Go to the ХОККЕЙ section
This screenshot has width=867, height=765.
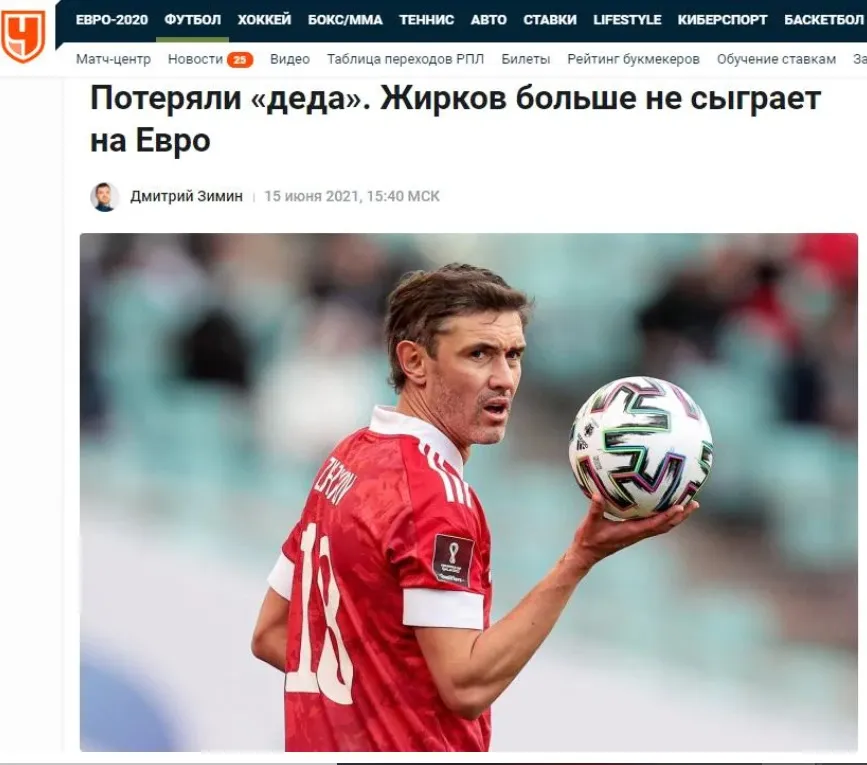264,20
